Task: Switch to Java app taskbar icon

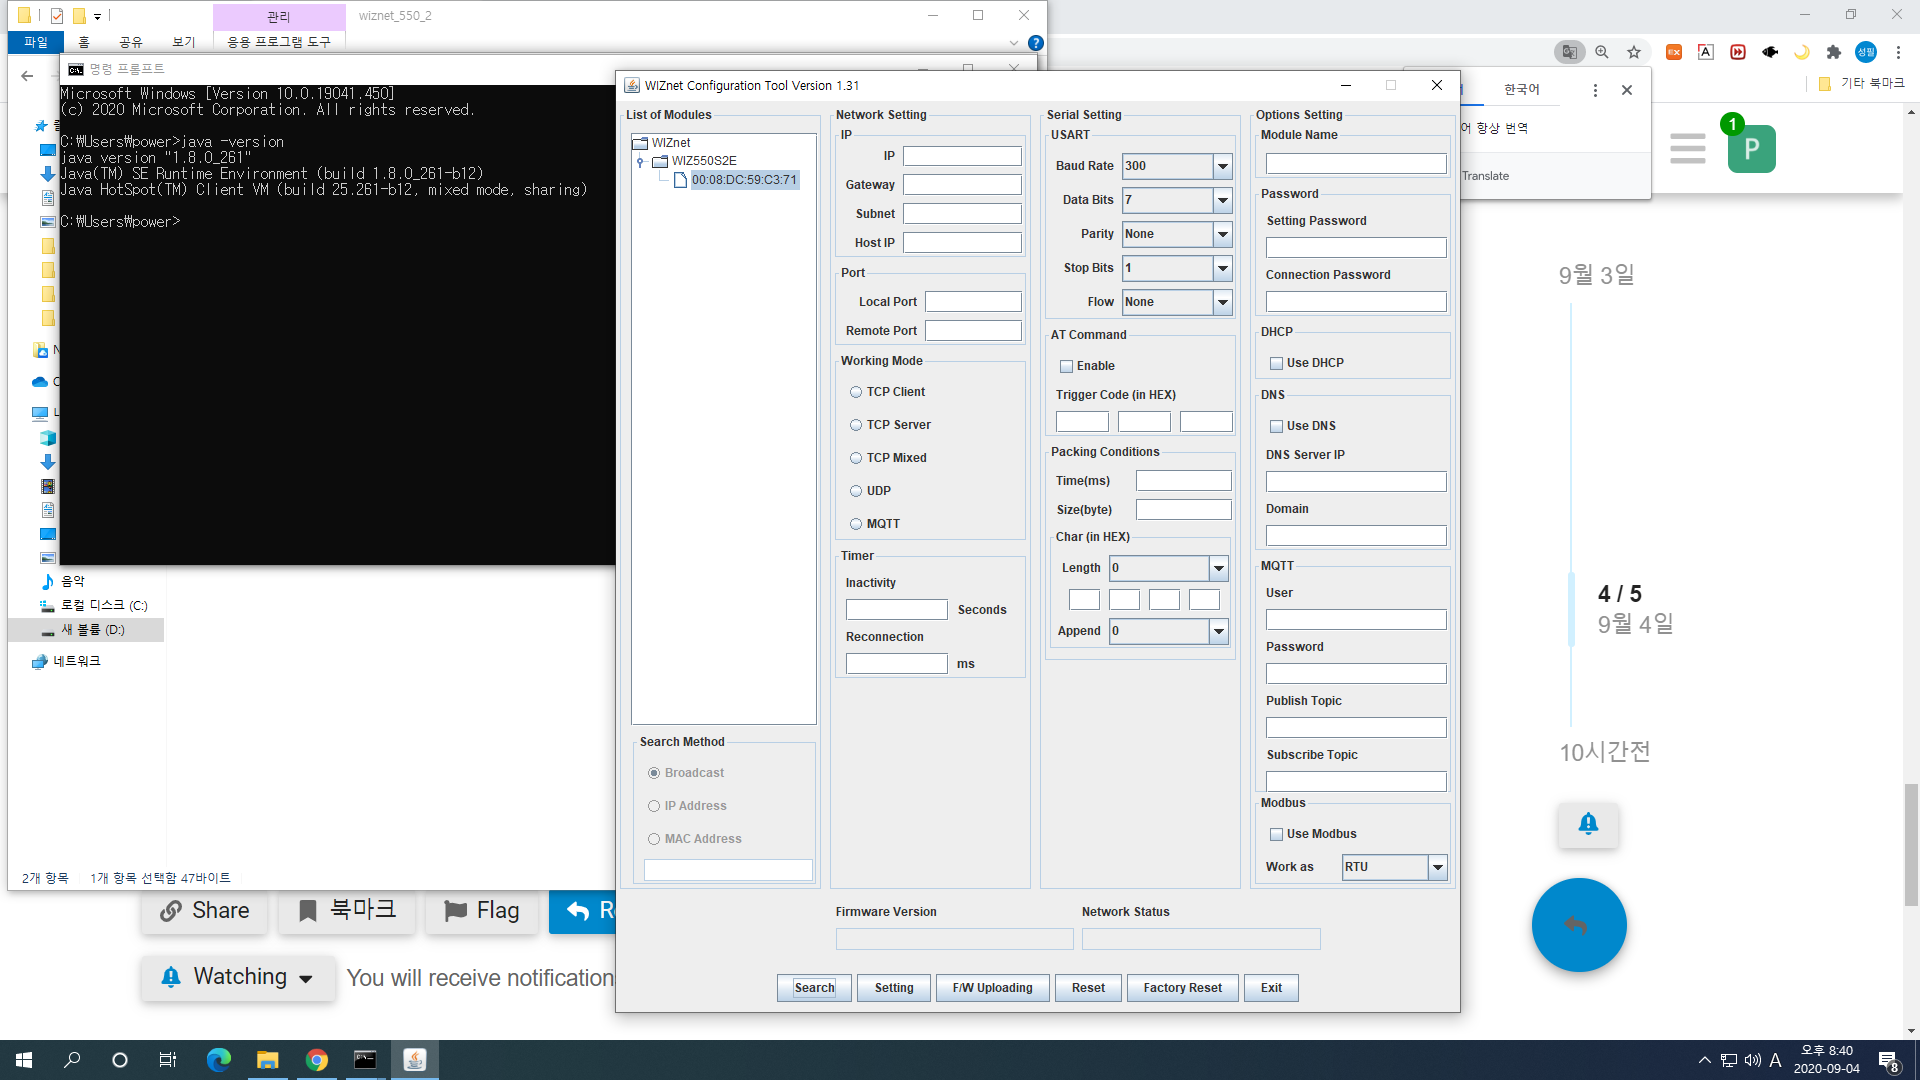Action: (x=414, y=1060)
